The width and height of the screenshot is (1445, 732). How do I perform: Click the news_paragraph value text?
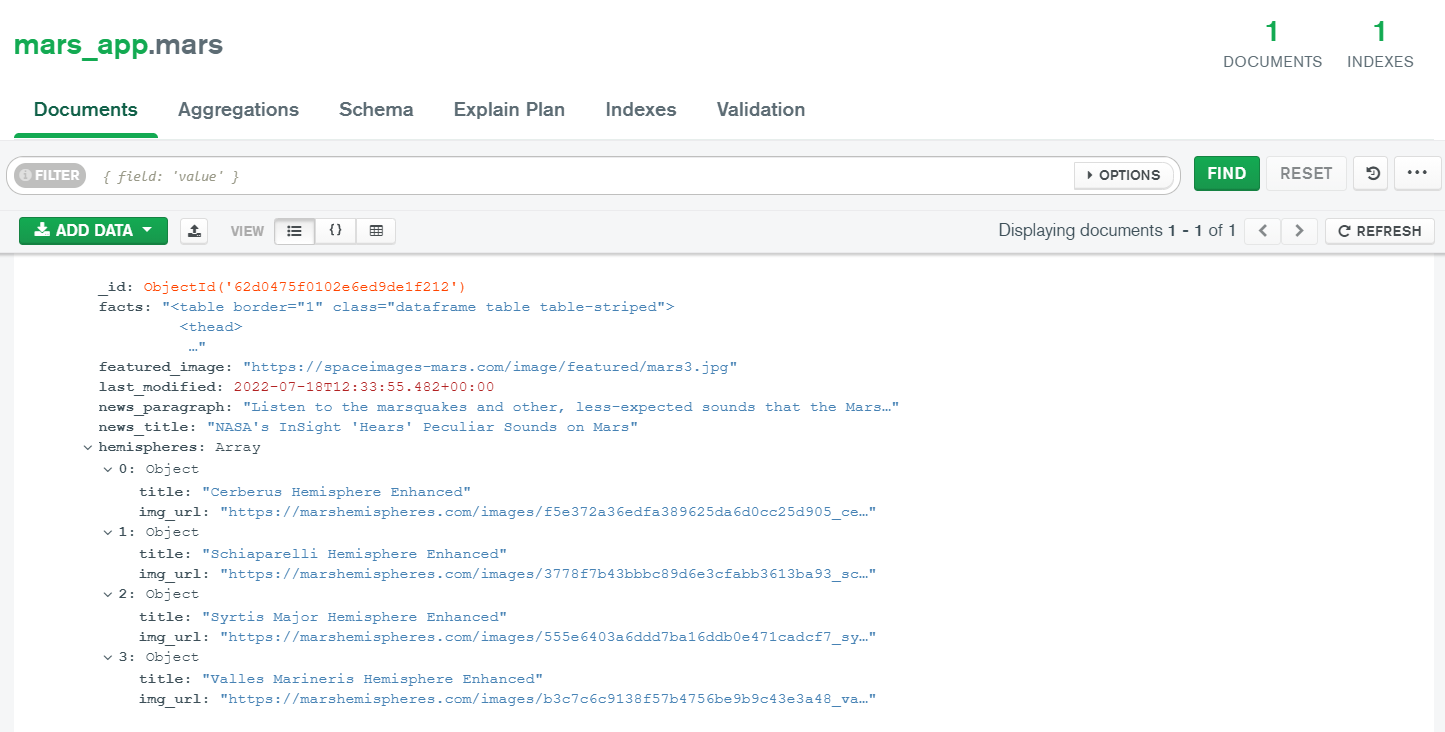click(571, 407)
